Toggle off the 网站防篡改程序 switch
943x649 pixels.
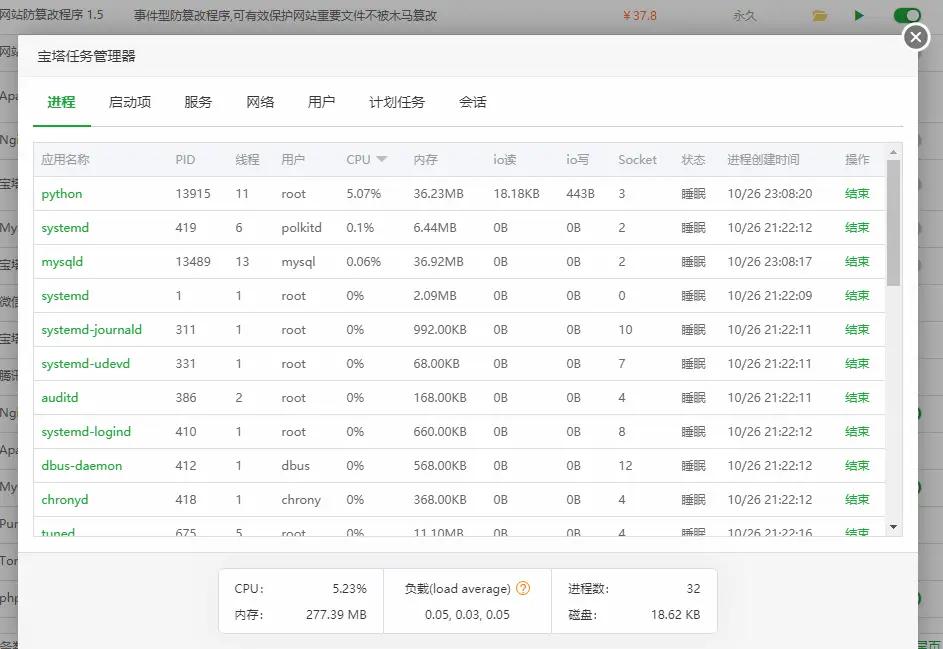906,16
